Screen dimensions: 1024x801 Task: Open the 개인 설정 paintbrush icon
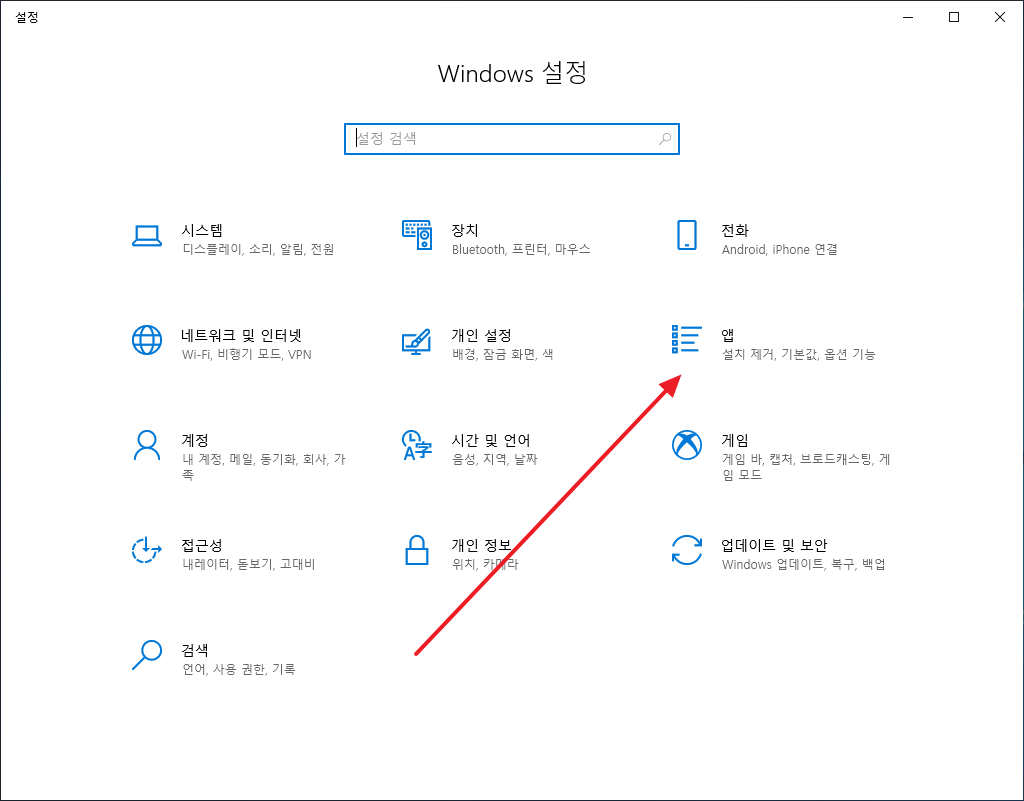417,341
